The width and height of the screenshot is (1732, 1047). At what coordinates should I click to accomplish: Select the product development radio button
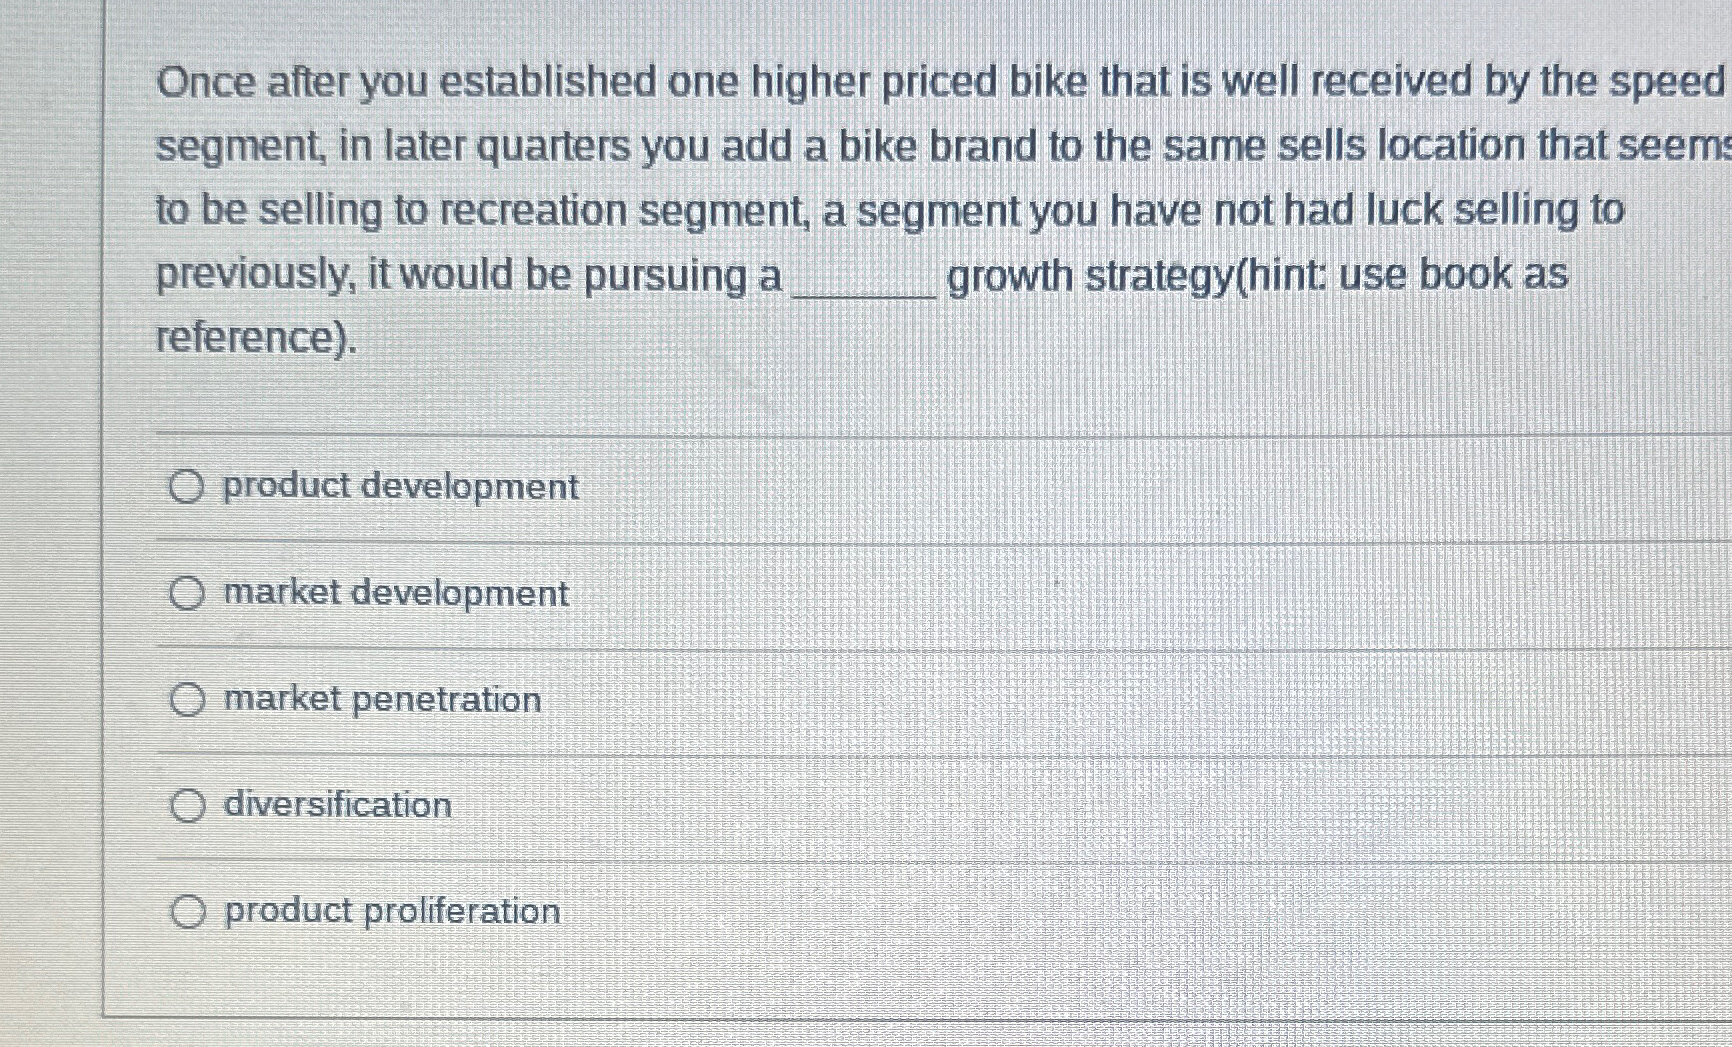coord(187,487)
